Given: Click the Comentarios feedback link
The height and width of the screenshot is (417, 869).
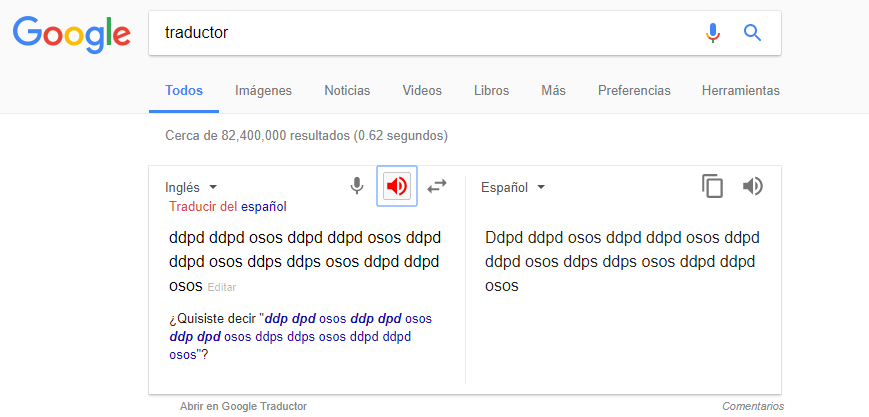Looking at the screenshot, I should (753, 406).
